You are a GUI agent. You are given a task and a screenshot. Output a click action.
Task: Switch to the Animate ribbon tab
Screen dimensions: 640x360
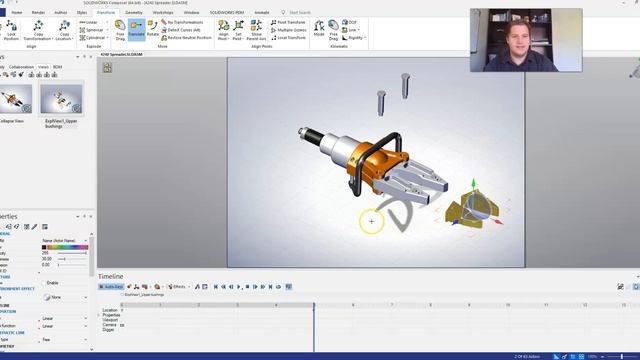[x=262, y=13]
